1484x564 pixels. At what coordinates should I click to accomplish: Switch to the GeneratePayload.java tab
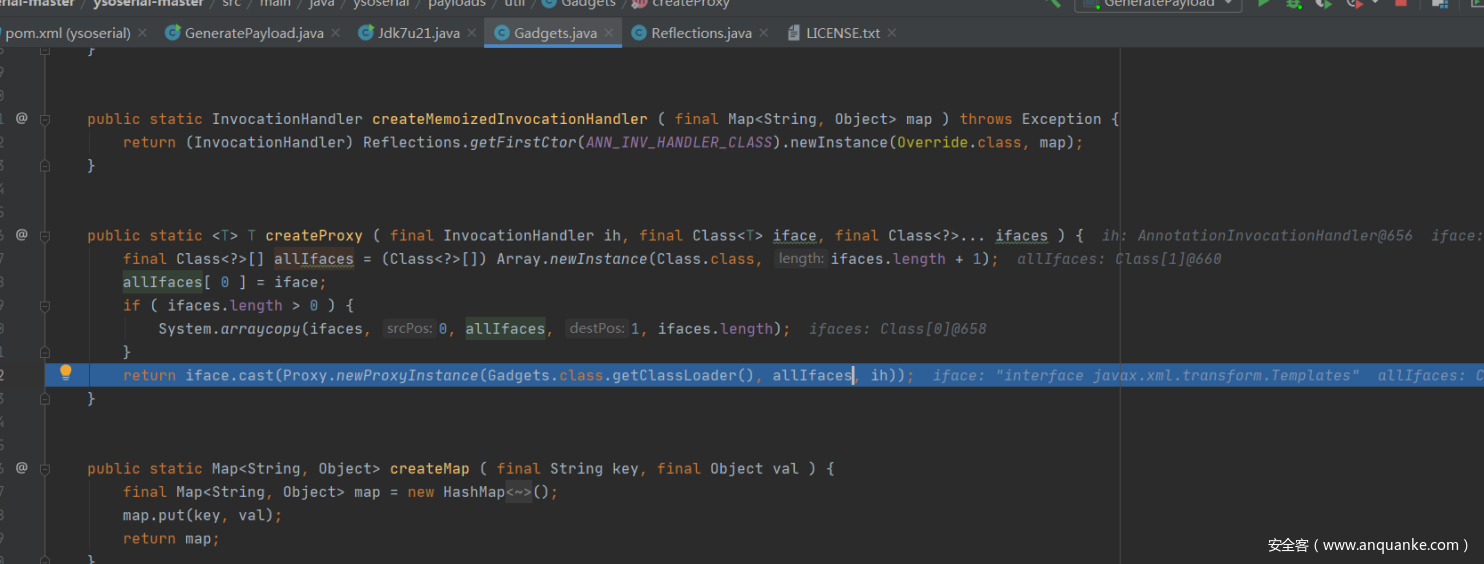coord(253,33)
